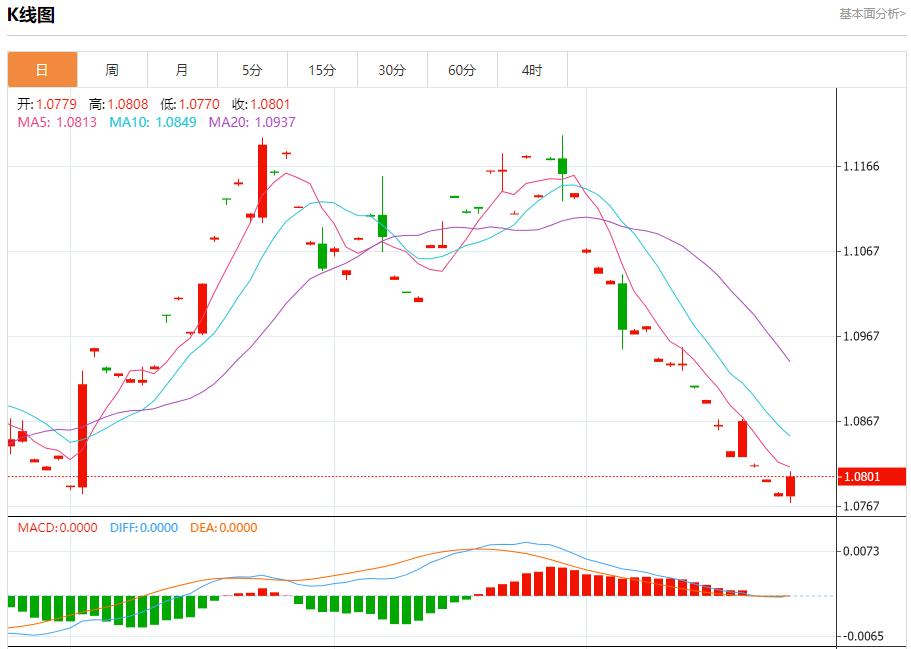Image resolution: width=911 pixels, height=649 pixels.
Task: Choose the 30分 interval tab
Action: (392, 70)
